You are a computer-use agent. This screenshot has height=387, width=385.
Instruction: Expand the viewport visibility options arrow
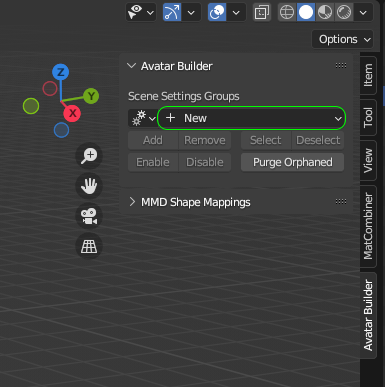click(150, 13)
